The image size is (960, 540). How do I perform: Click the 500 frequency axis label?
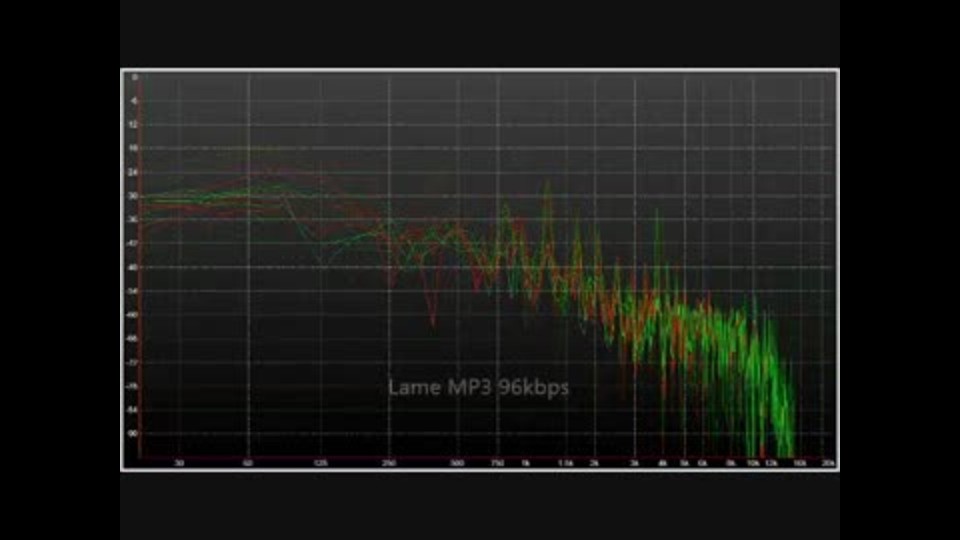(457, 463)
